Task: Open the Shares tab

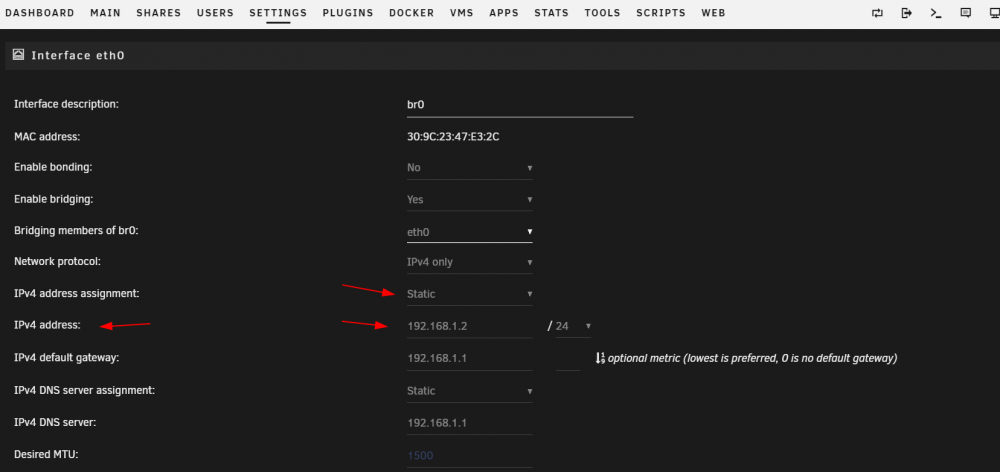Action: point(159,13)
